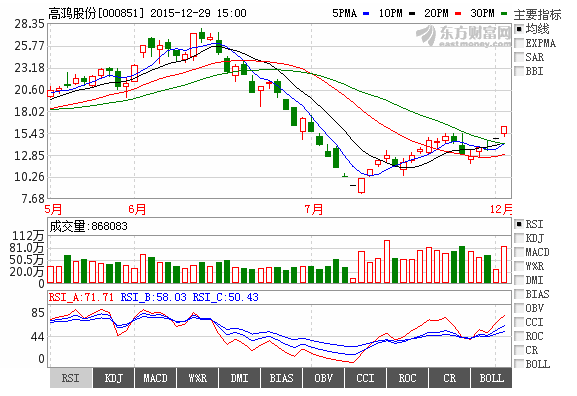Switch to the W%R bottom tab
Image resolution: width=577 pixels, height=396 pixels.
tap(198, 378)
